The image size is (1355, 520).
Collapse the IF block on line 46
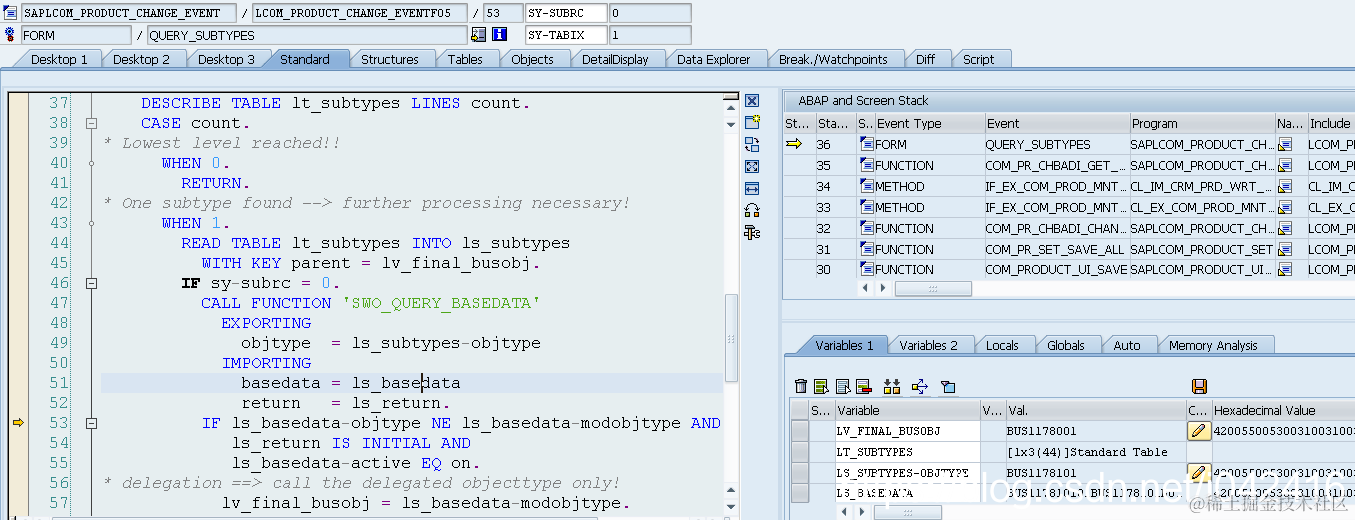91,283
